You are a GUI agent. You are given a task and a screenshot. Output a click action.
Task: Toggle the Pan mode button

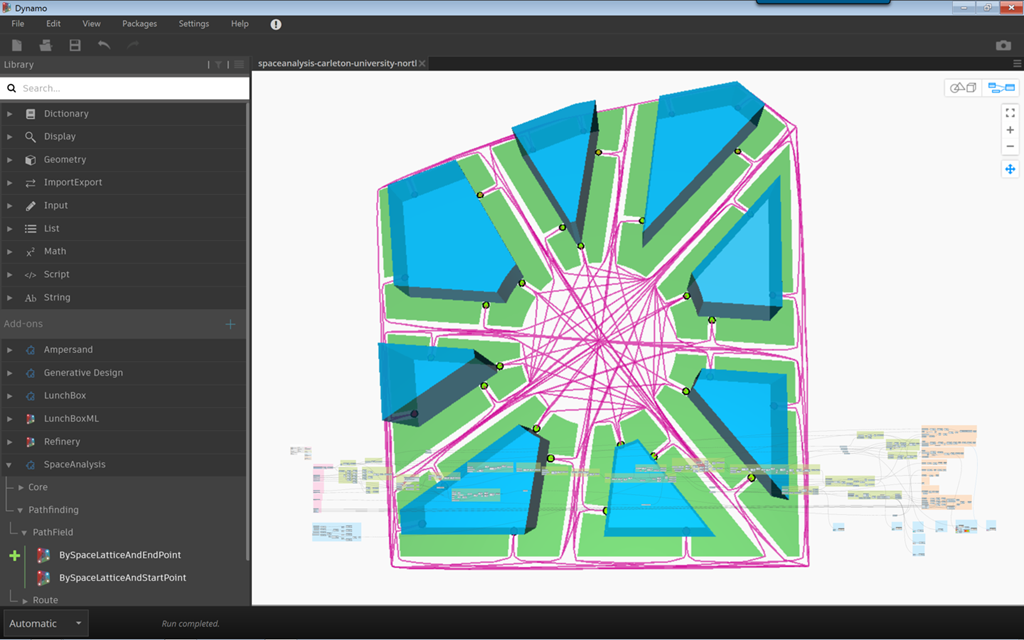click(x=1010, y=169)
